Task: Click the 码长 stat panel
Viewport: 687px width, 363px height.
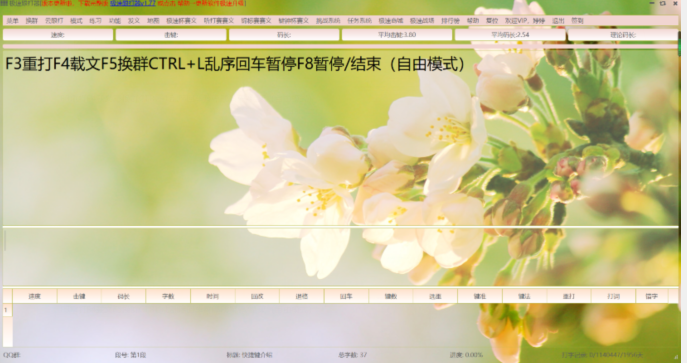Action: point(284,35)
